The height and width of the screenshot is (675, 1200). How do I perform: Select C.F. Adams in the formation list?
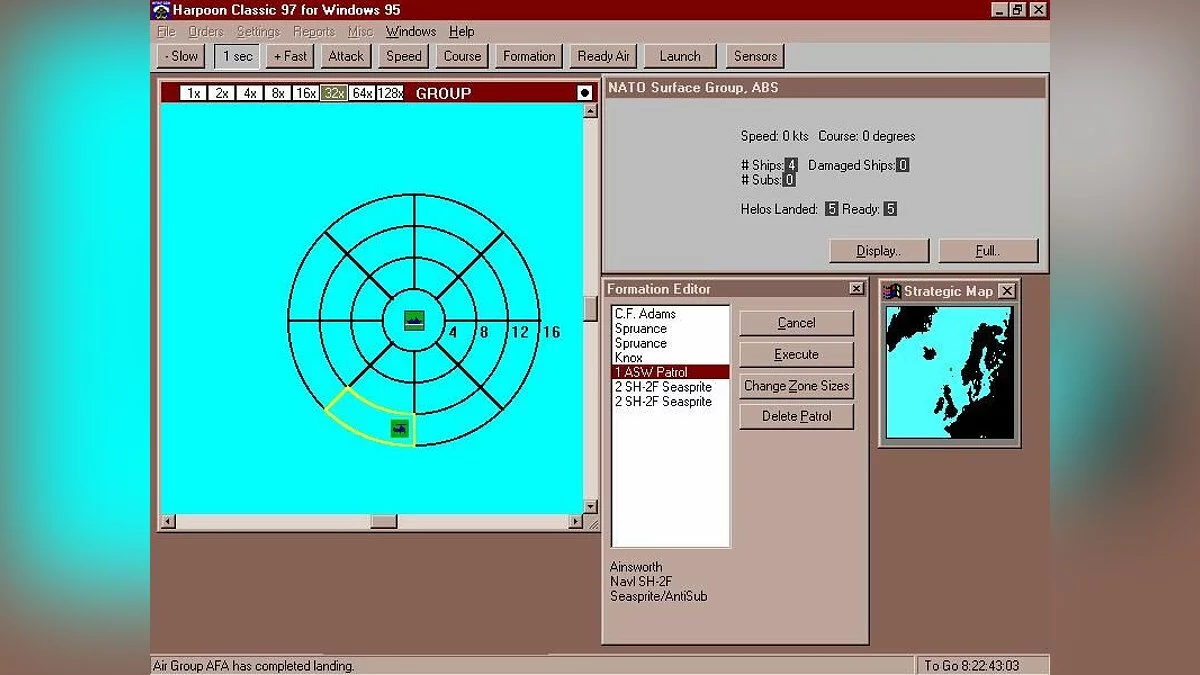point(670,314)
